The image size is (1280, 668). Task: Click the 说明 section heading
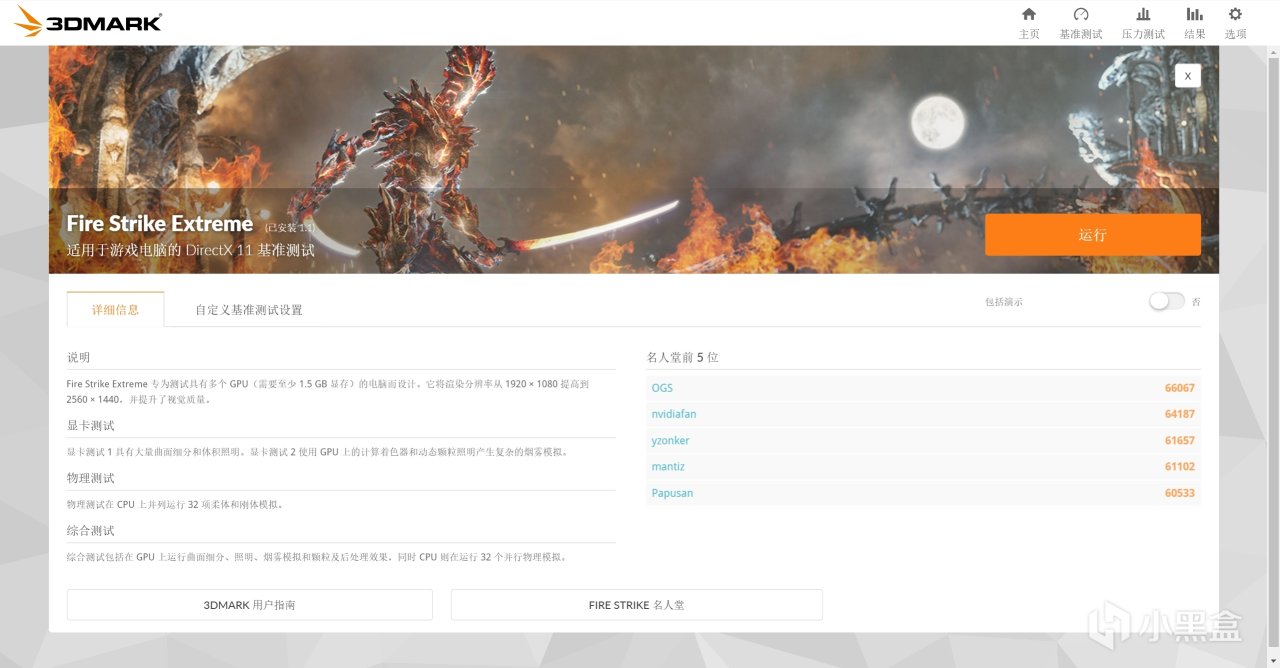pyautogui.click(x=78, y=357)
